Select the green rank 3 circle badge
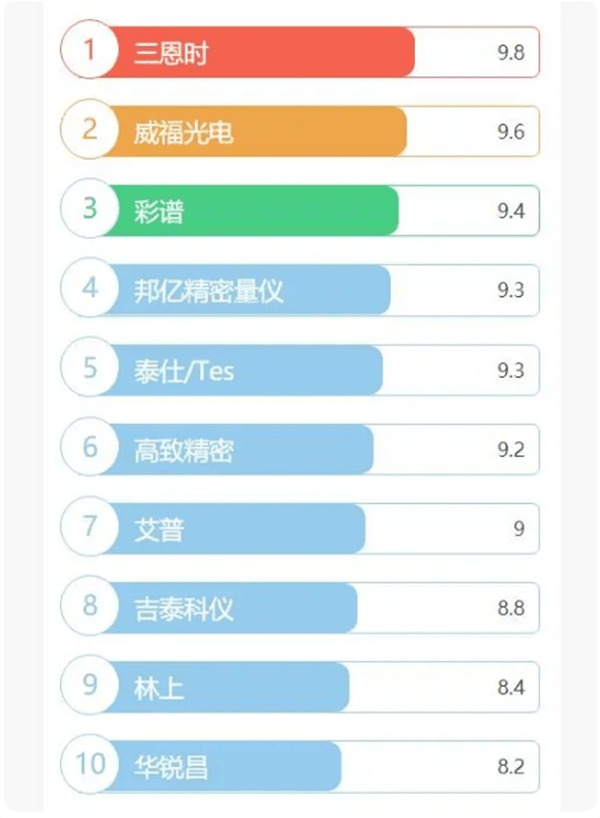This screenshot has height=818, width=600. click(90, 209)
